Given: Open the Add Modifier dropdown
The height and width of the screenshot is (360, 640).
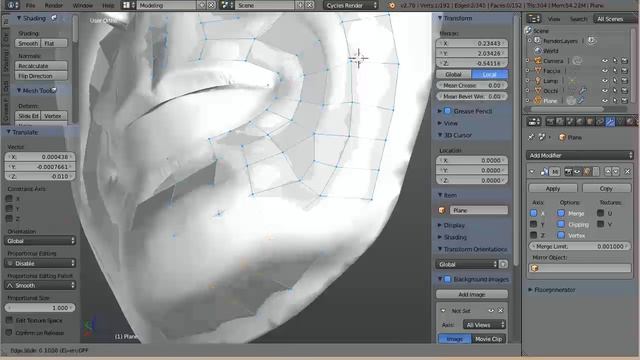Looking at the screenshot, I should tap(580, 156).
